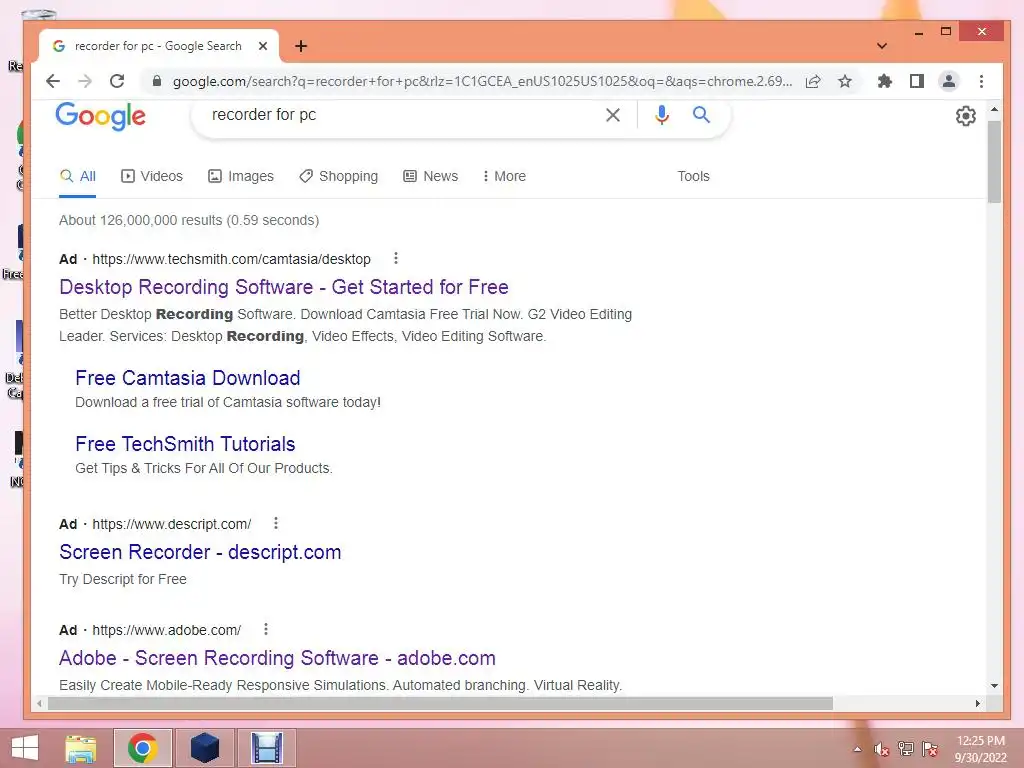Open 'Adobe - Screen Recording Software' link

tap(277, 658)
